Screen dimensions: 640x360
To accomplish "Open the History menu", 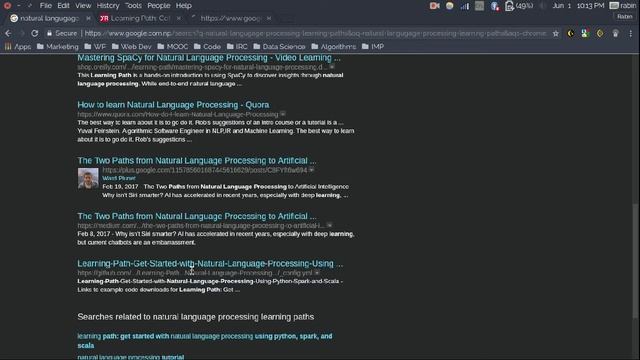I will [x=108, y=6].
